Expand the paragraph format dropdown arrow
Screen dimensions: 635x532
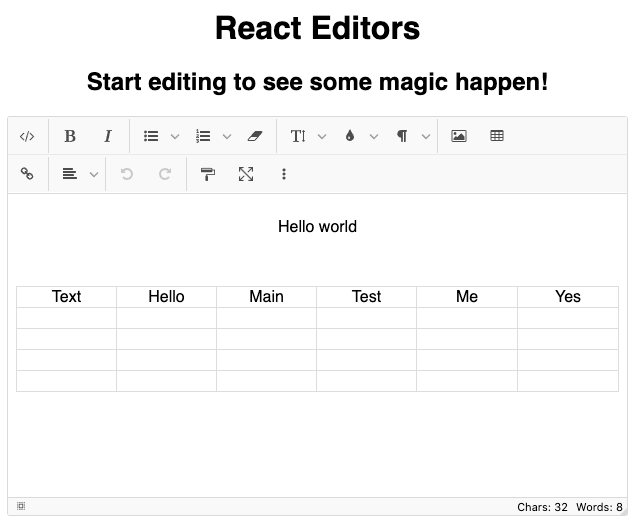point(426,136)
